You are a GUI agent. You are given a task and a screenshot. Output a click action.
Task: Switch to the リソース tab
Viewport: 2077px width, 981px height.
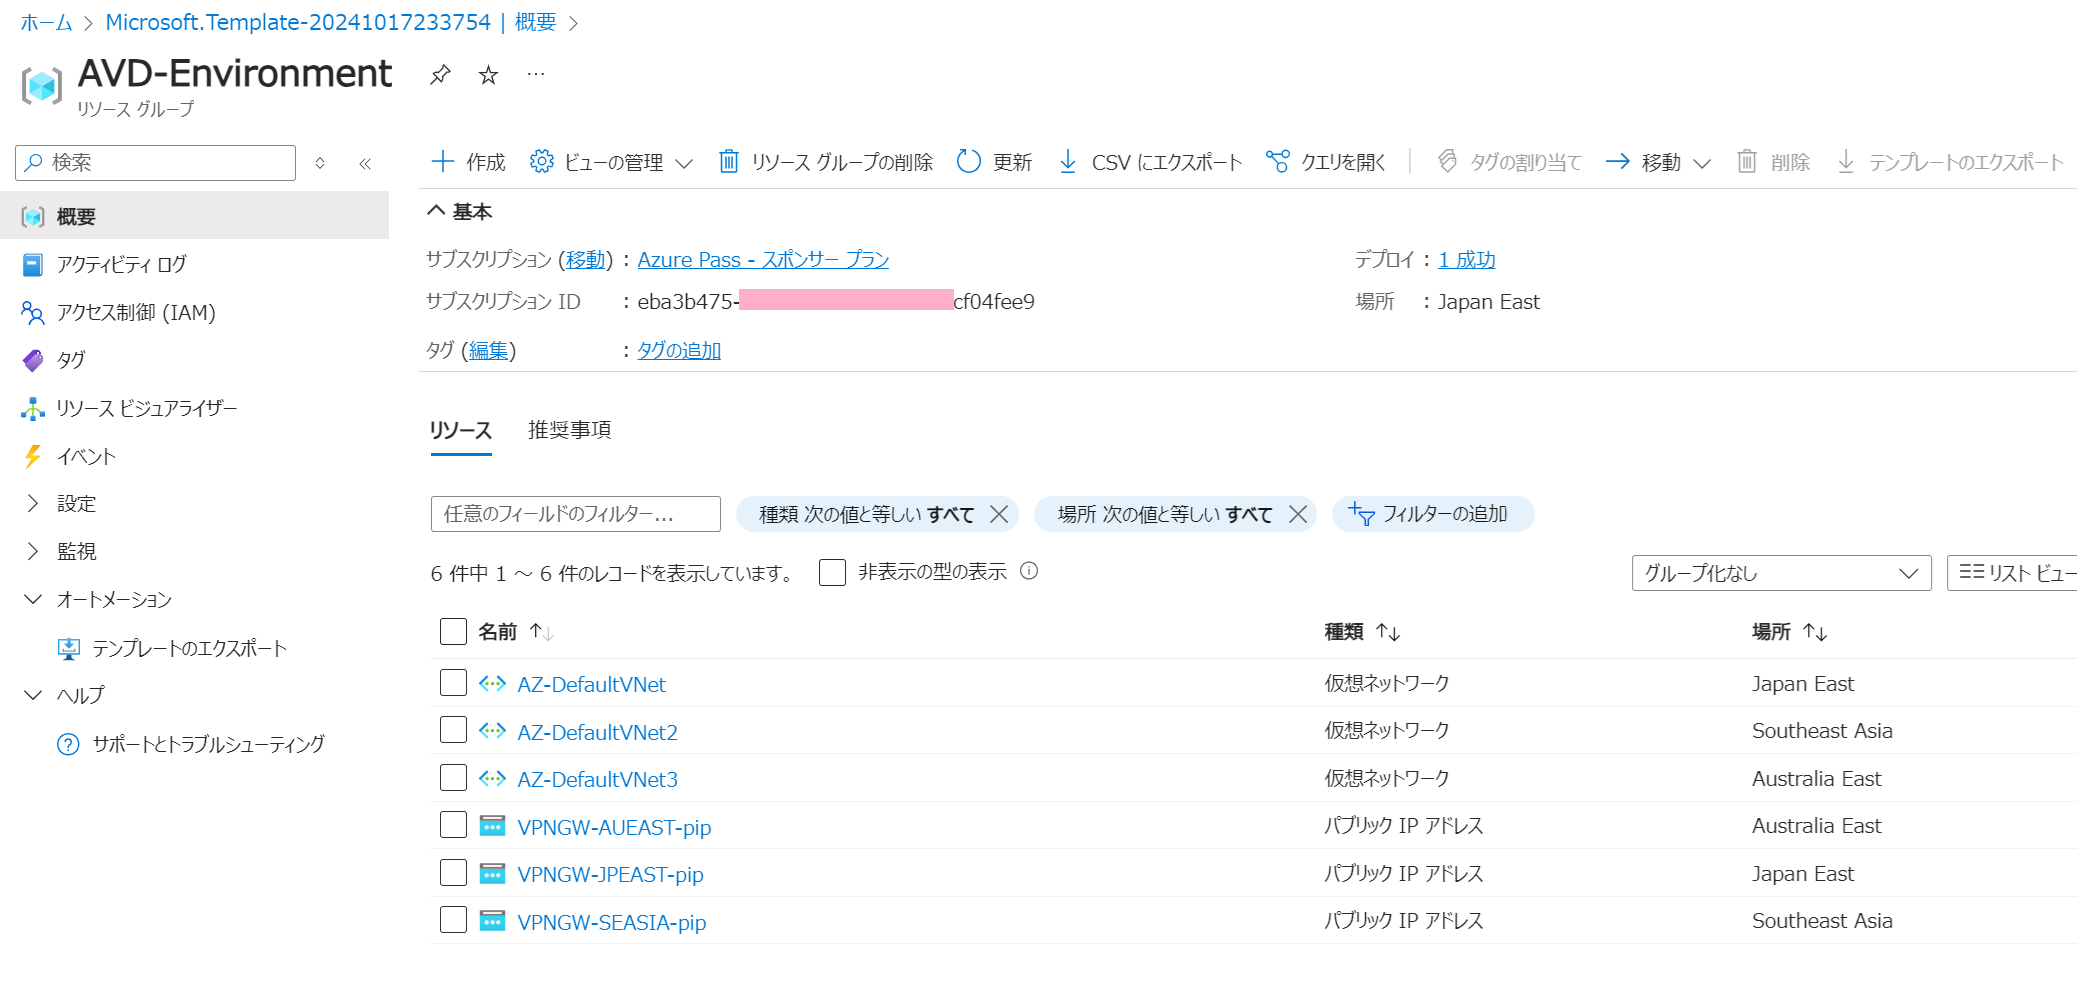point(461,431)
